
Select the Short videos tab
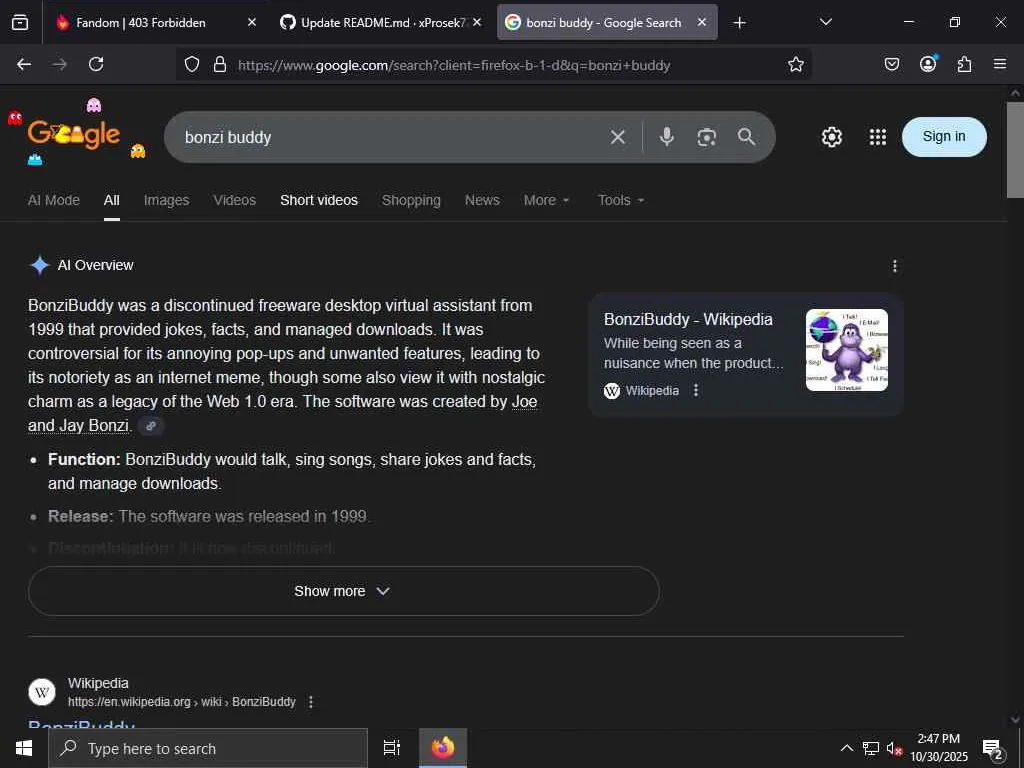(x=319, y=200)
